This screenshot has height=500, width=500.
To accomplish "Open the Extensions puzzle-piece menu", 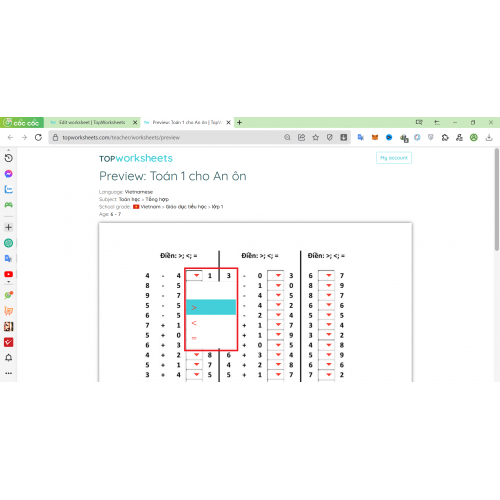I will [445, 137].
